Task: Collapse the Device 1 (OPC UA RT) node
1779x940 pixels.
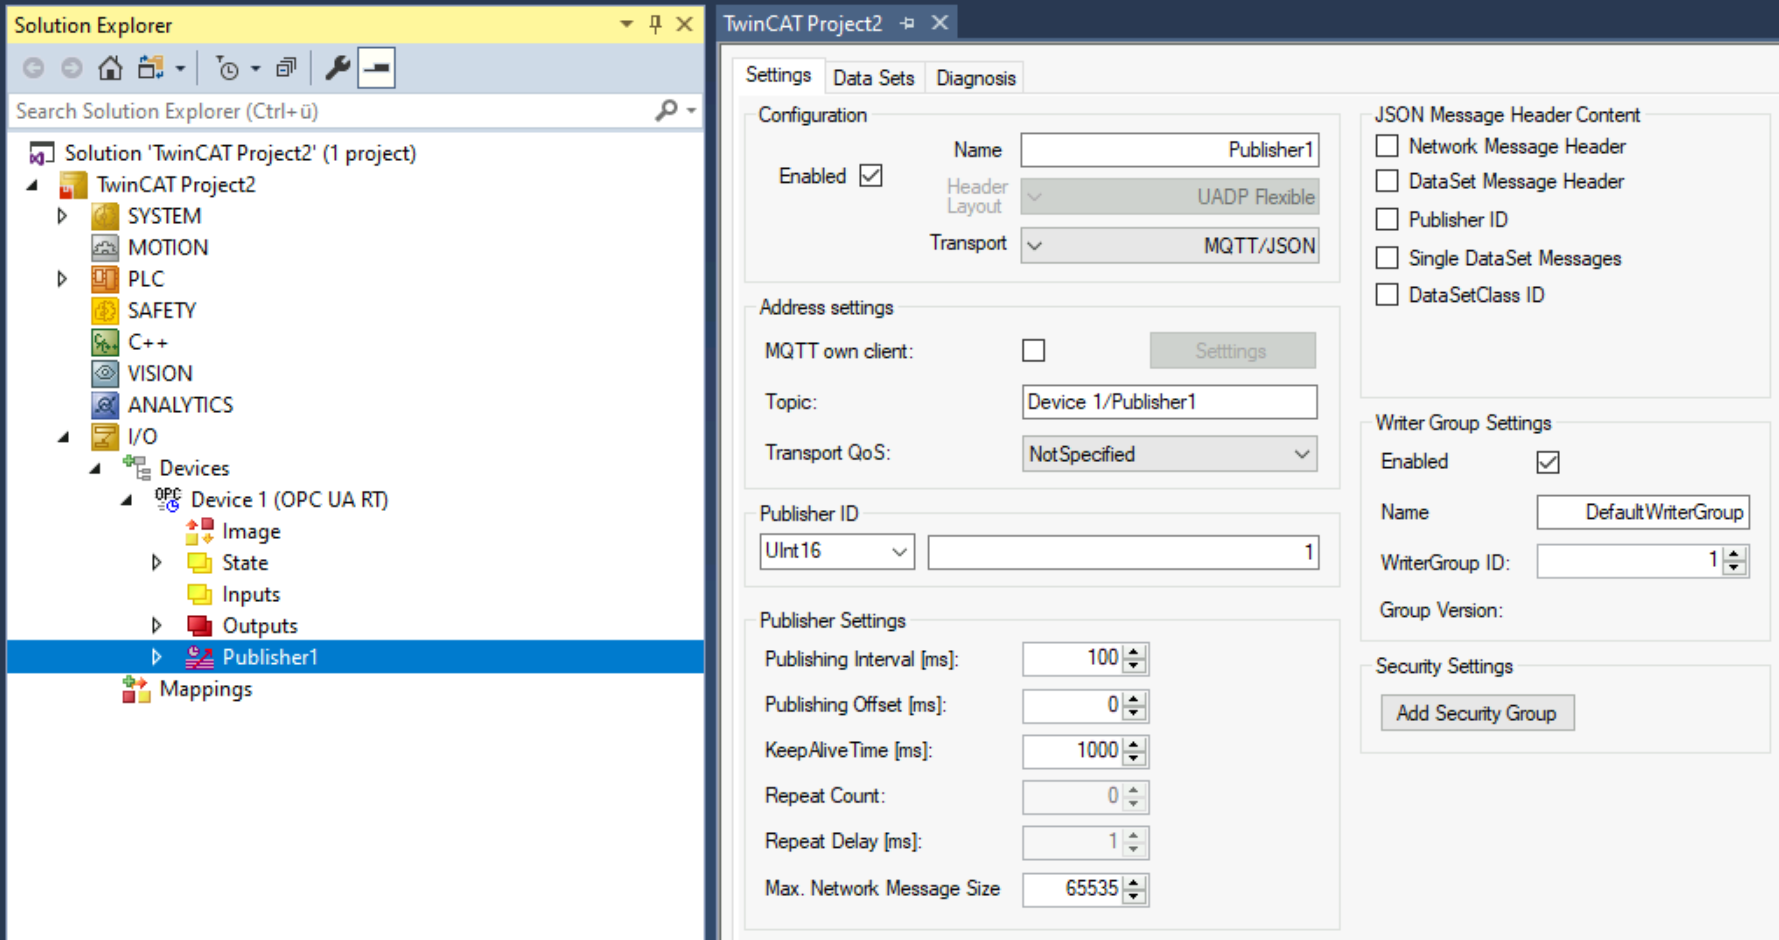Action: coord(126,500)
